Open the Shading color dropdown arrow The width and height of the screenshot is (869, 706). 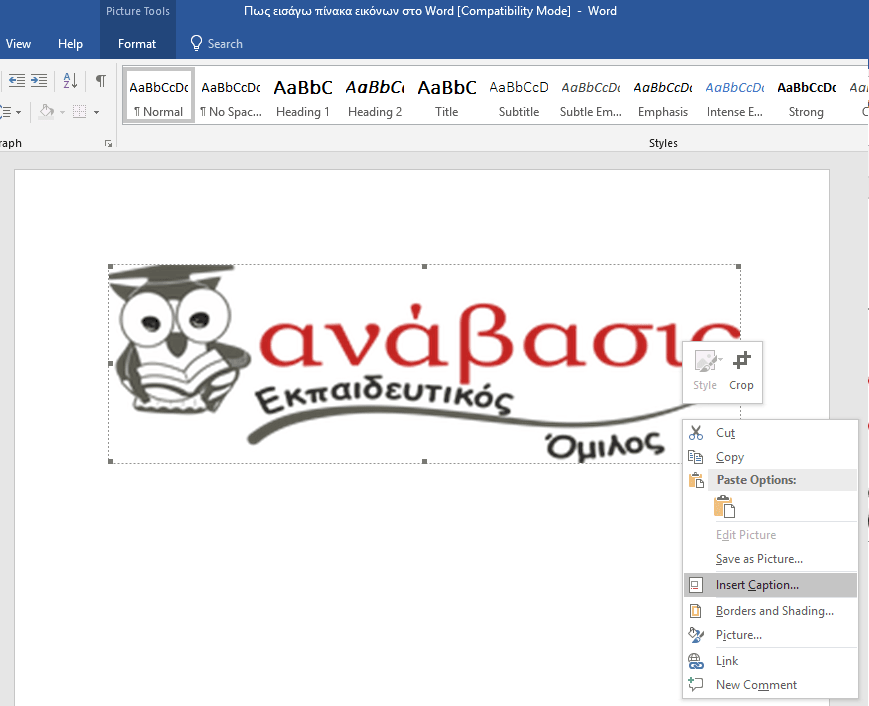click(x=63, y=112)
